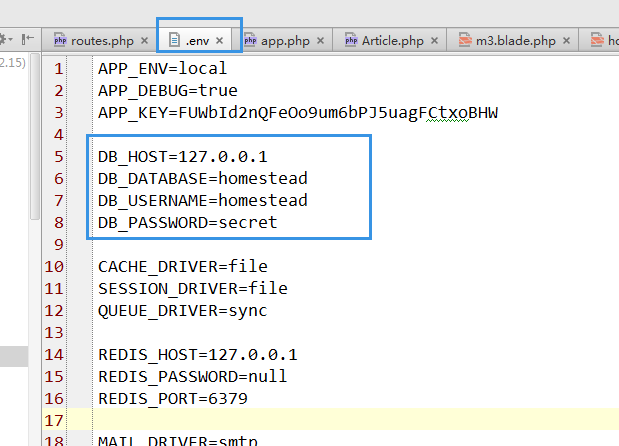Screen dimensions: 619x446
Task: Close the m3.blade.php tab
Action: pyautogui.click(x=566, y=41)
